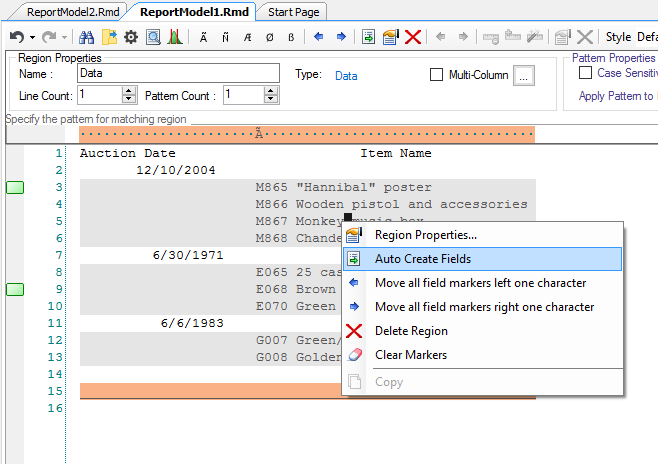Screen dimensions: 658x464
Task: Click the binoculars Find icon
Action: tap(86, 37)
